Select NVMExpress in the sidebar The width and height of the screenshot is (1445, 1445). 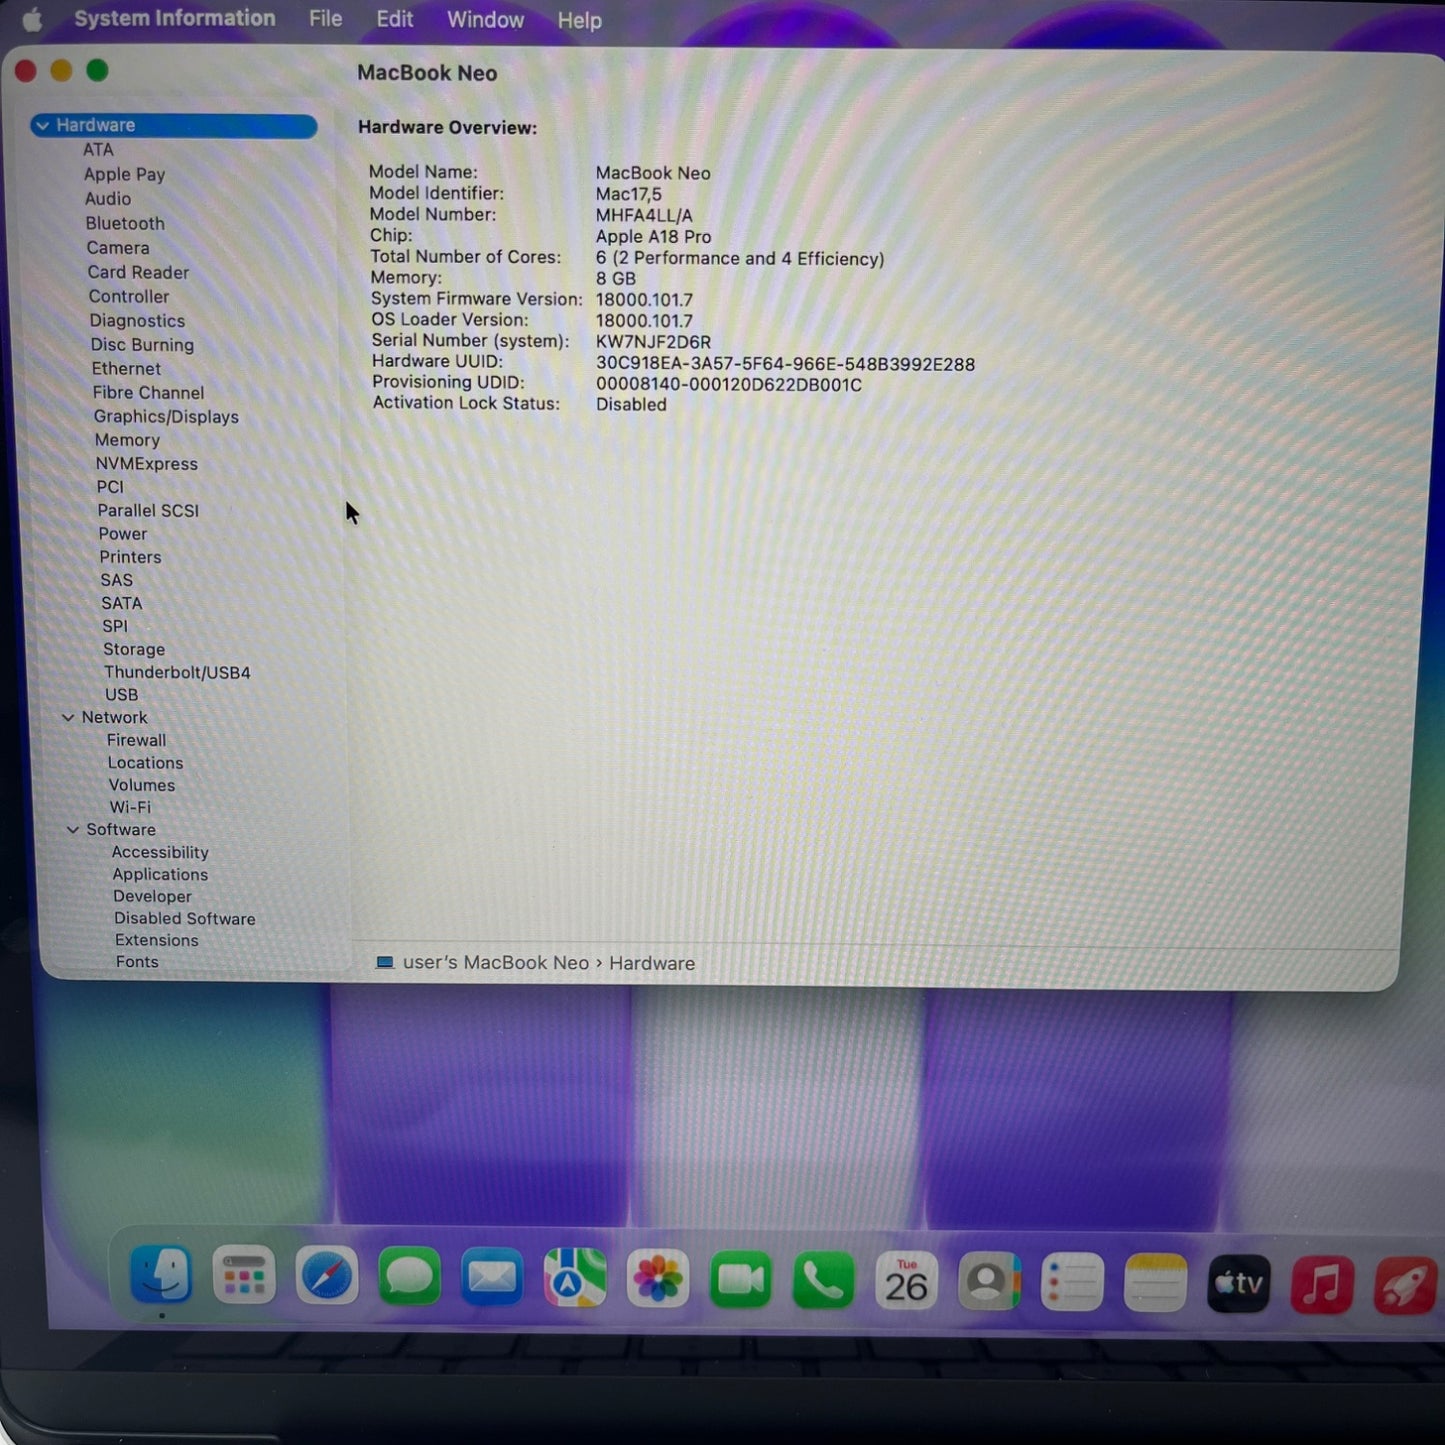[147, 464]
